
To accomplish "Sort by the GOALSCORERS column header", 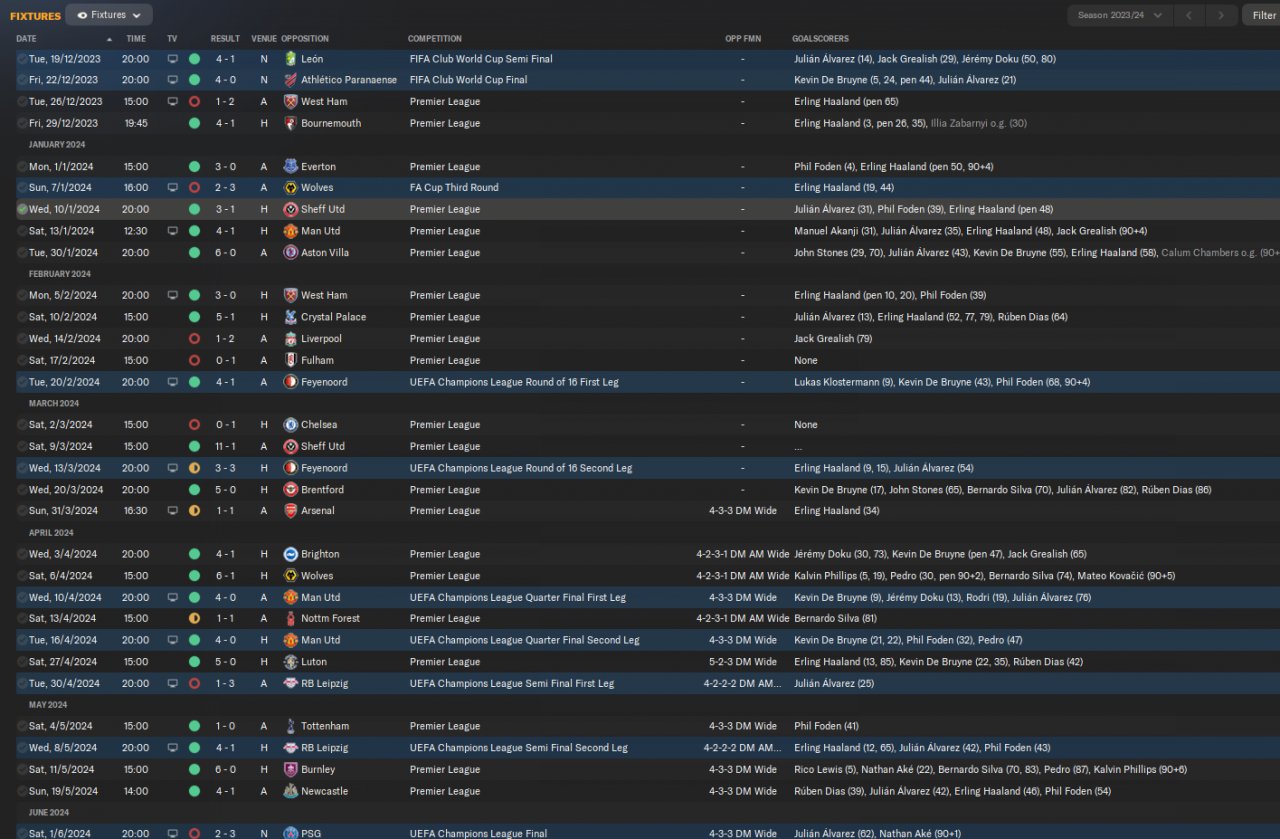I will (819, 39).
